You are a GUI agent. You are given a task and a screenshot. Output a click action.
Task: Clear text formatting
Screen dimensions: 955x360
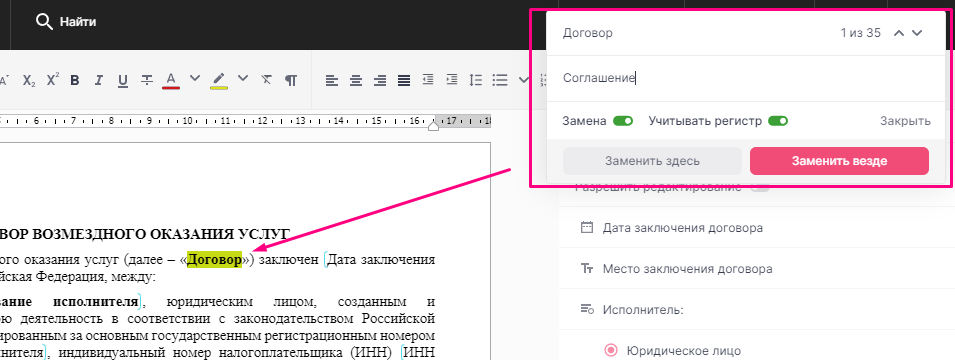266,80
